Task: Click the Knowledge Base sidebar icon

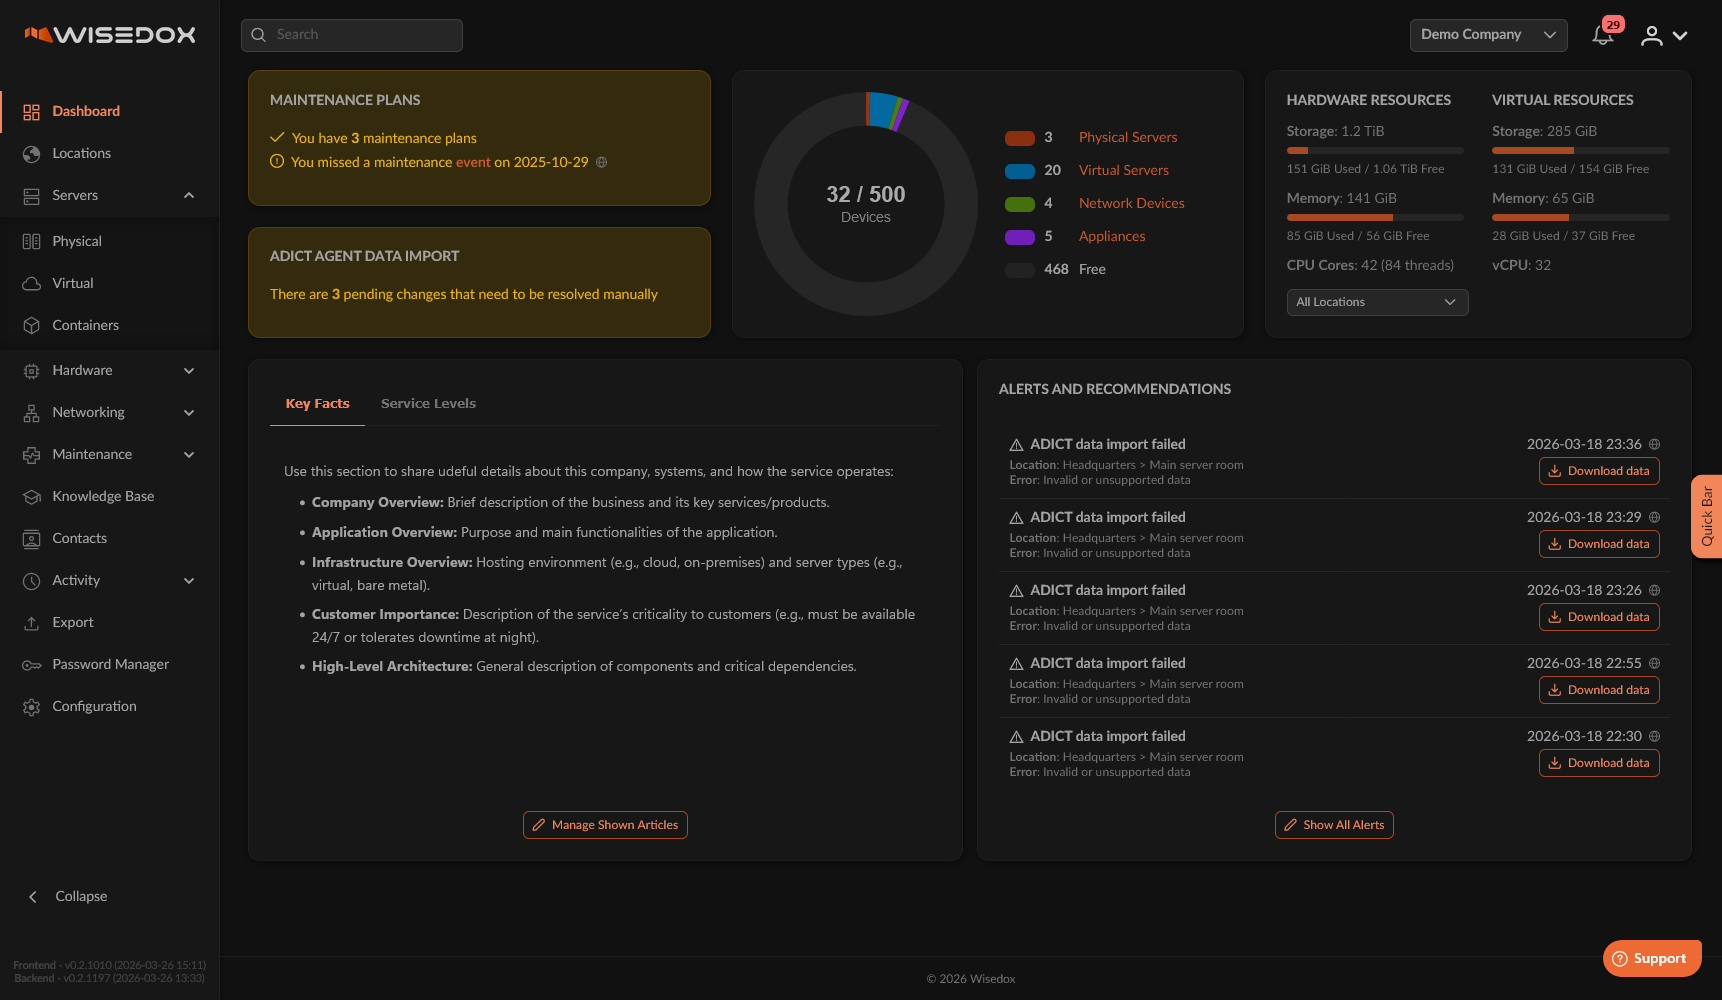Action: (x=32, y=497)
